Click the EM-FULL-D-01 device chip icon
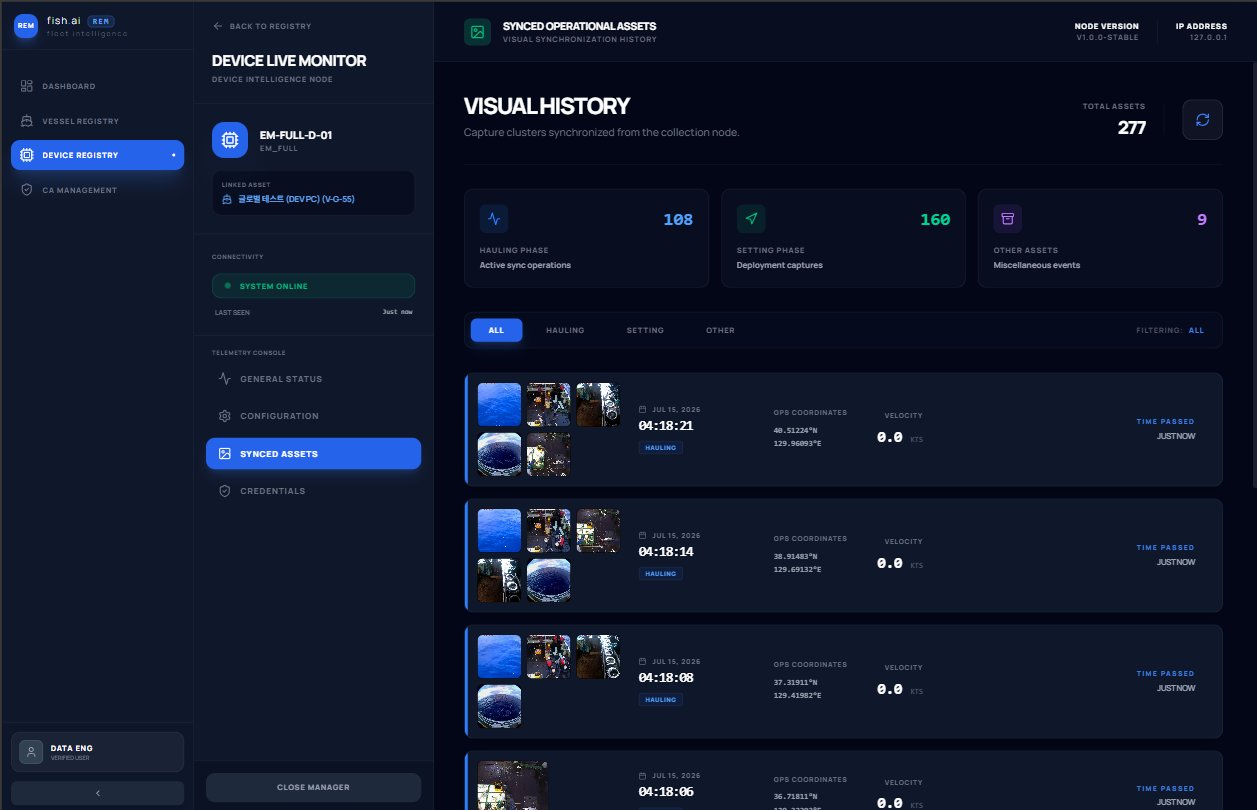 tap(230, 140)
